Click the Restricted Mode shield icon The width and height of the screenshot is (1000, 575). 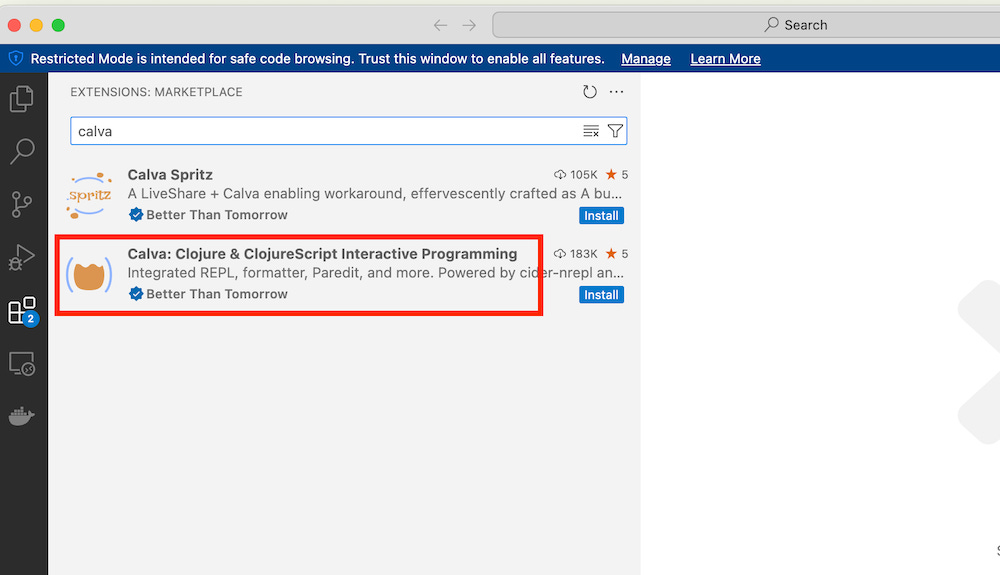tap(16, 59)
